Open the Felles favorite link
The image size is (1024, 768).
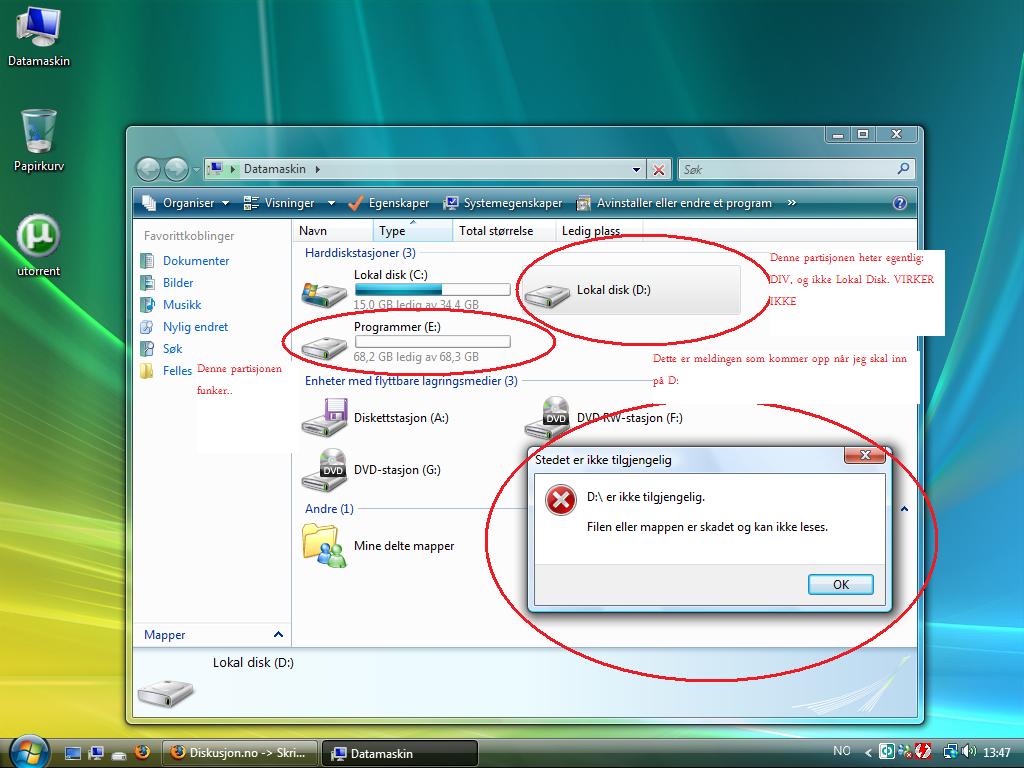[177, 371]
